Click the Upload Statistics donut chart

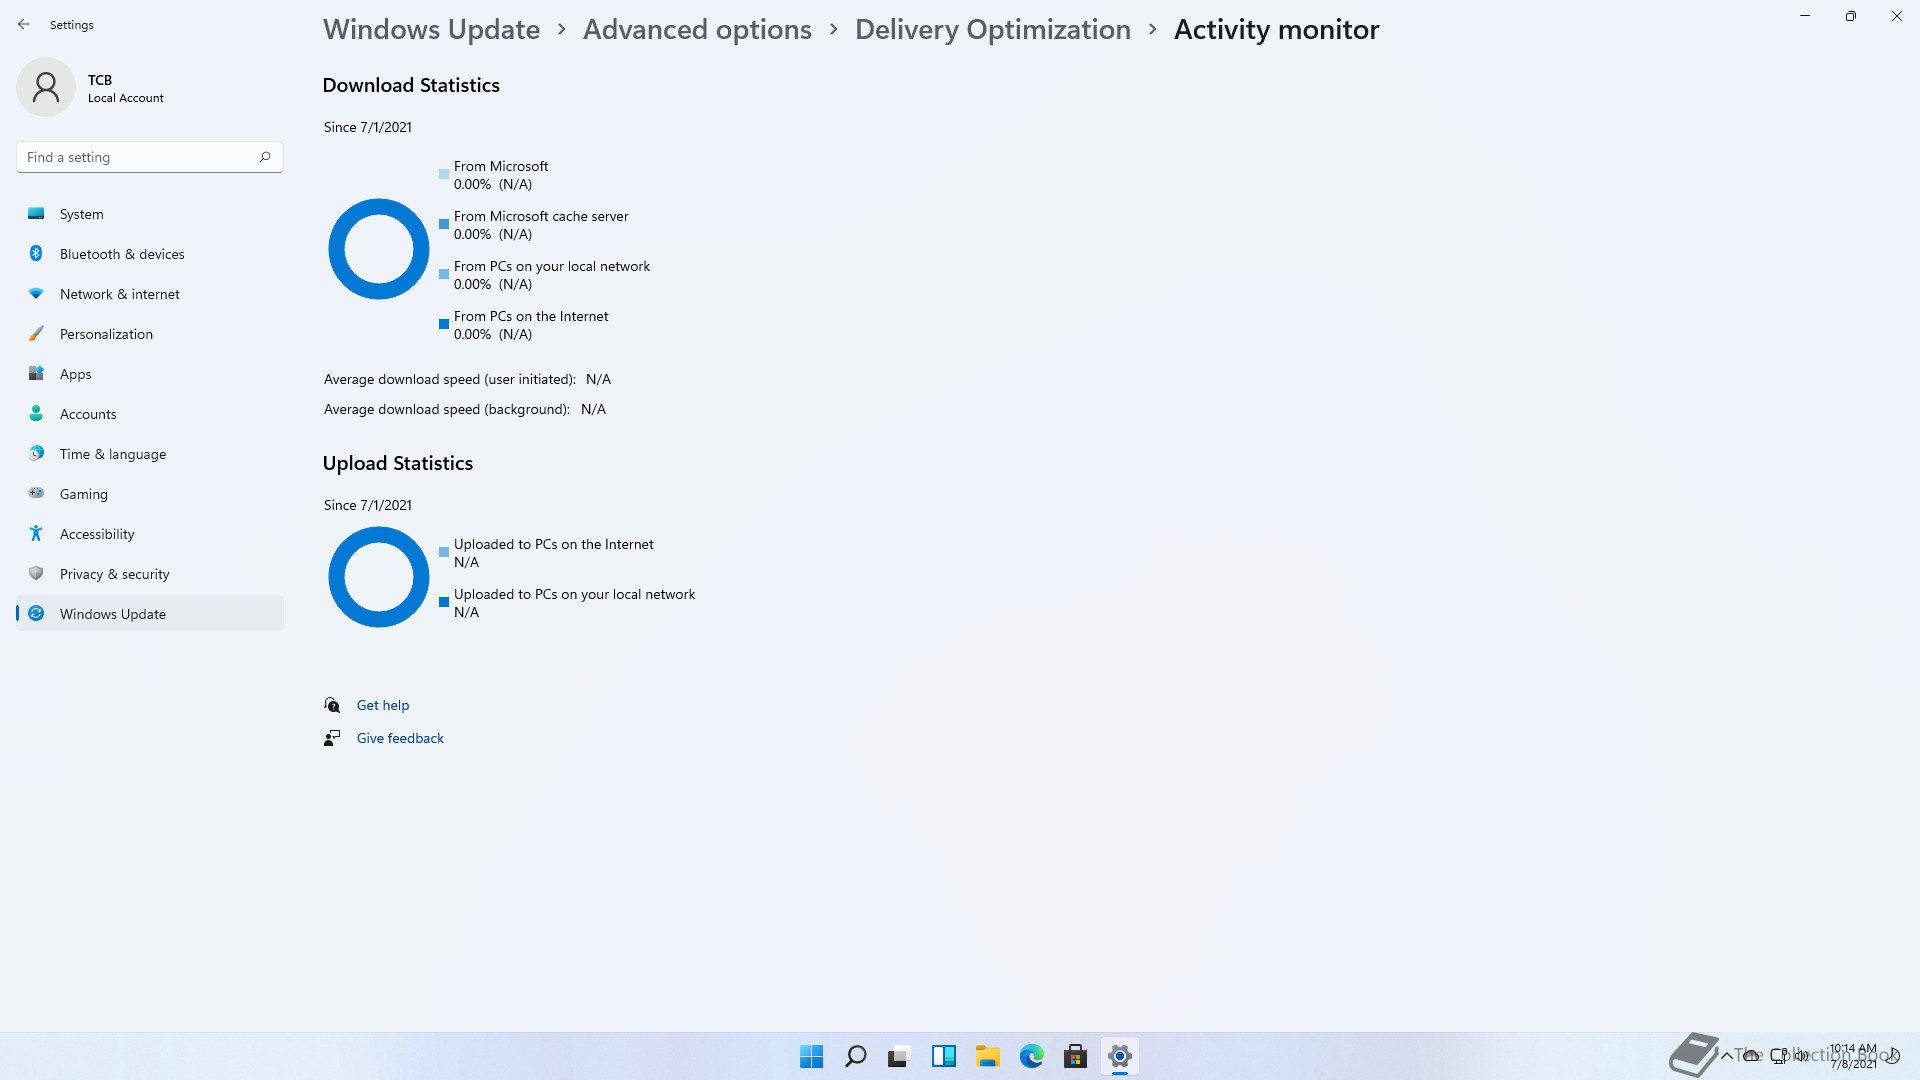[x=379, y=577]
